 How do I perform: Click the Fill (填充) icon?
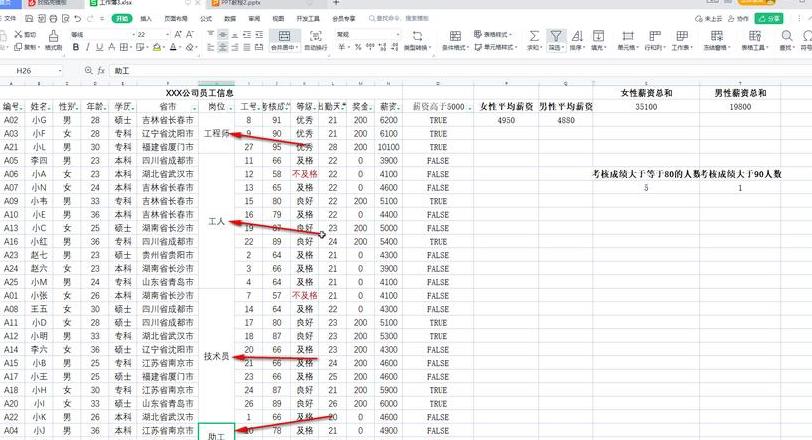[x=598, y=36]
